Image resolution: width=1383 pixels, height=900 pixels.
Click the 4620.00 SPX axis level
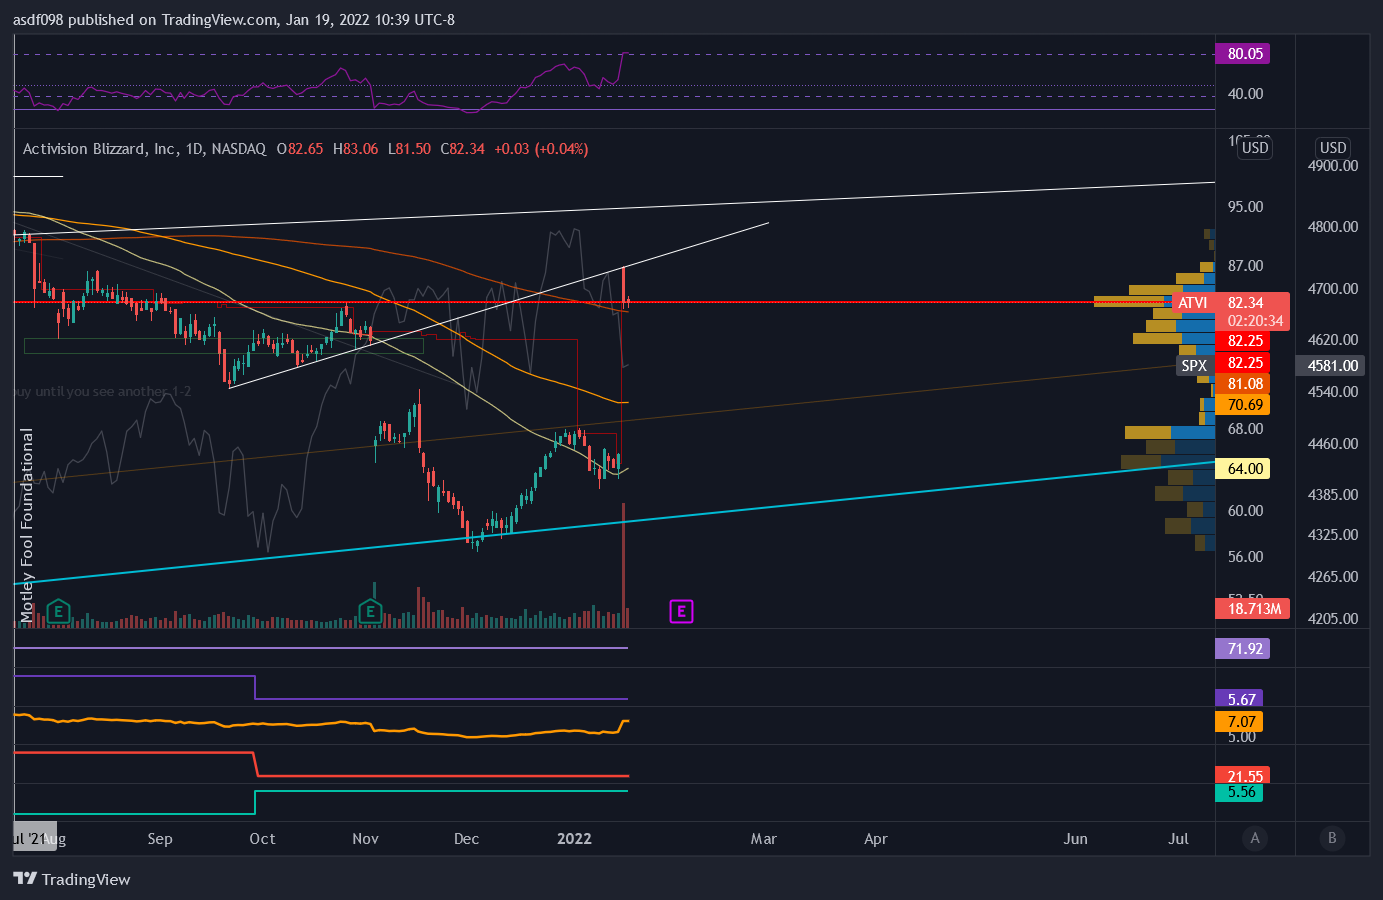1333,340
